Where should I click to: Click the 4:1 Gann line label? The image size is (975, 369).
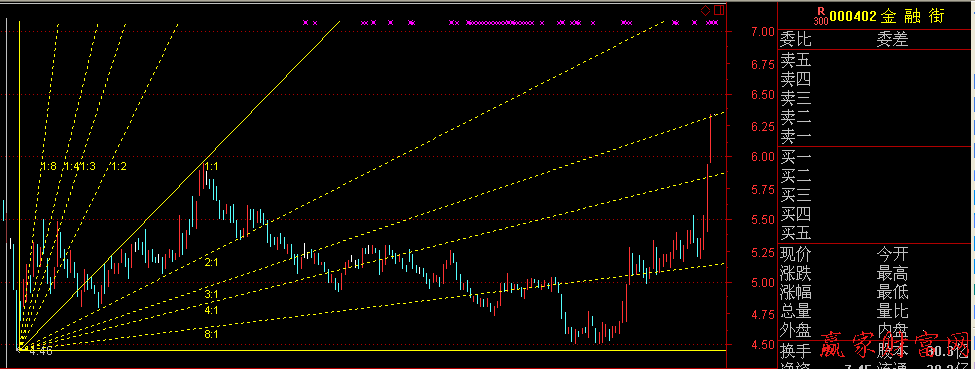click(x=211, y=309)
